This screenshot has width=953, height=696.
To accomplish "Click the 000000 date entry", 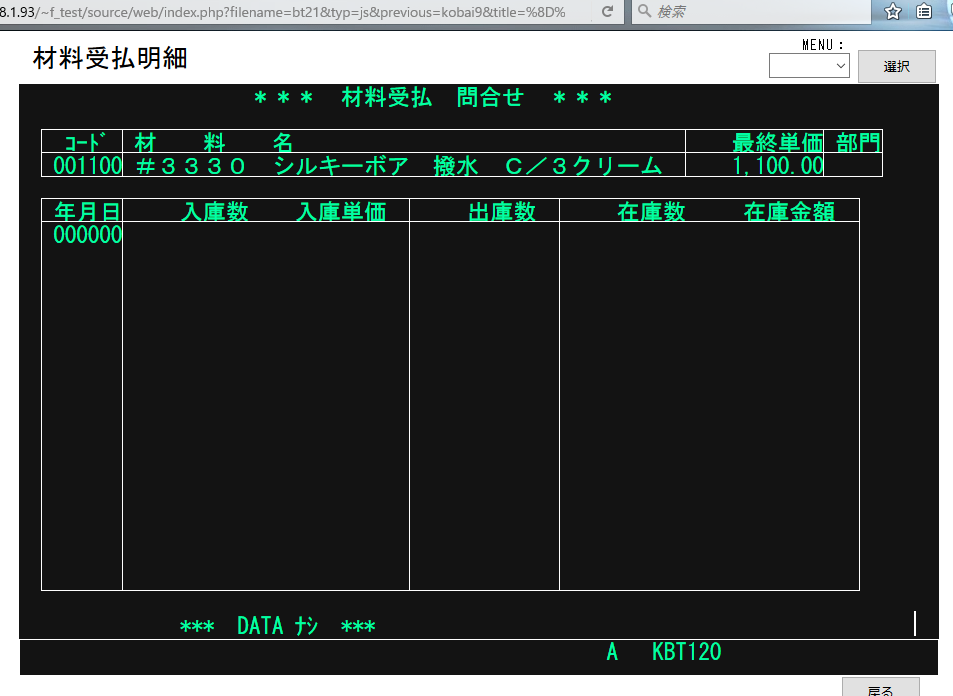I will pos(87,235).
